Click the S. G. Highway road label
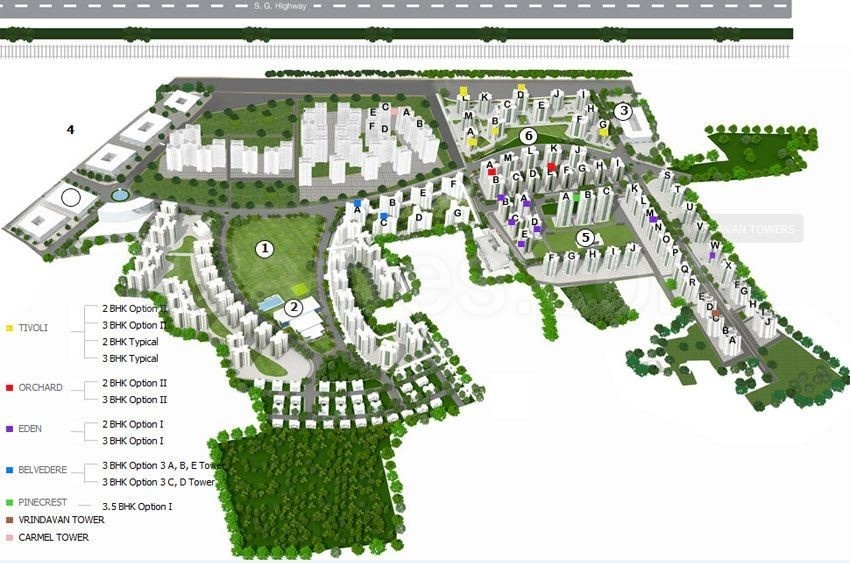This screenshot has height=563, width=850. (x=280, y=6)
